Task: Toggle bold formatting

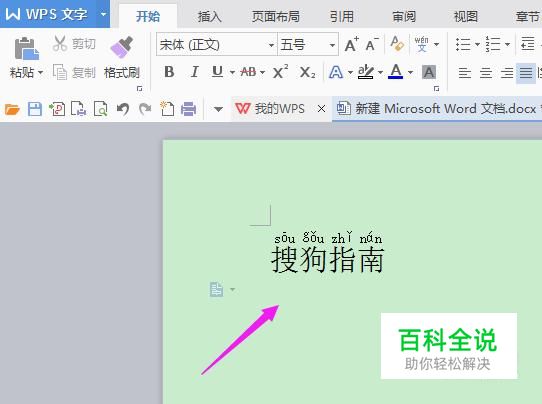Action: [169, 72]
